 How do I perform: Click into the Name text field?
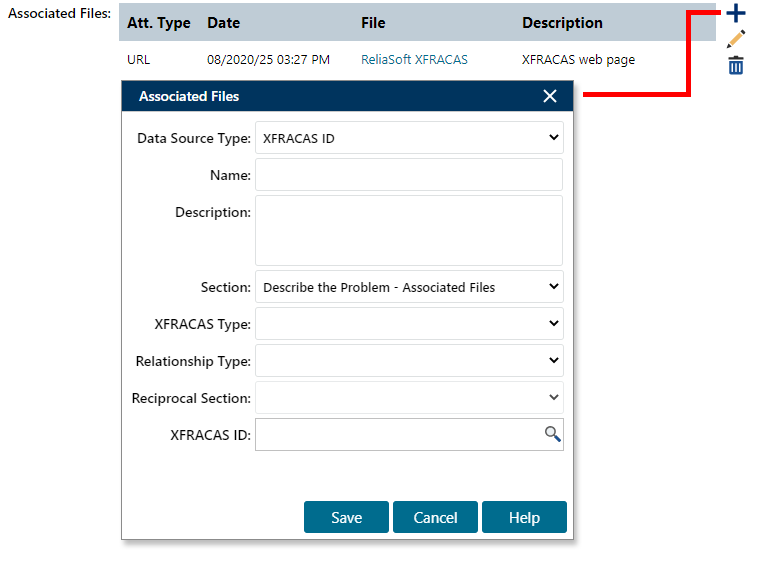[x=409, y=175]
